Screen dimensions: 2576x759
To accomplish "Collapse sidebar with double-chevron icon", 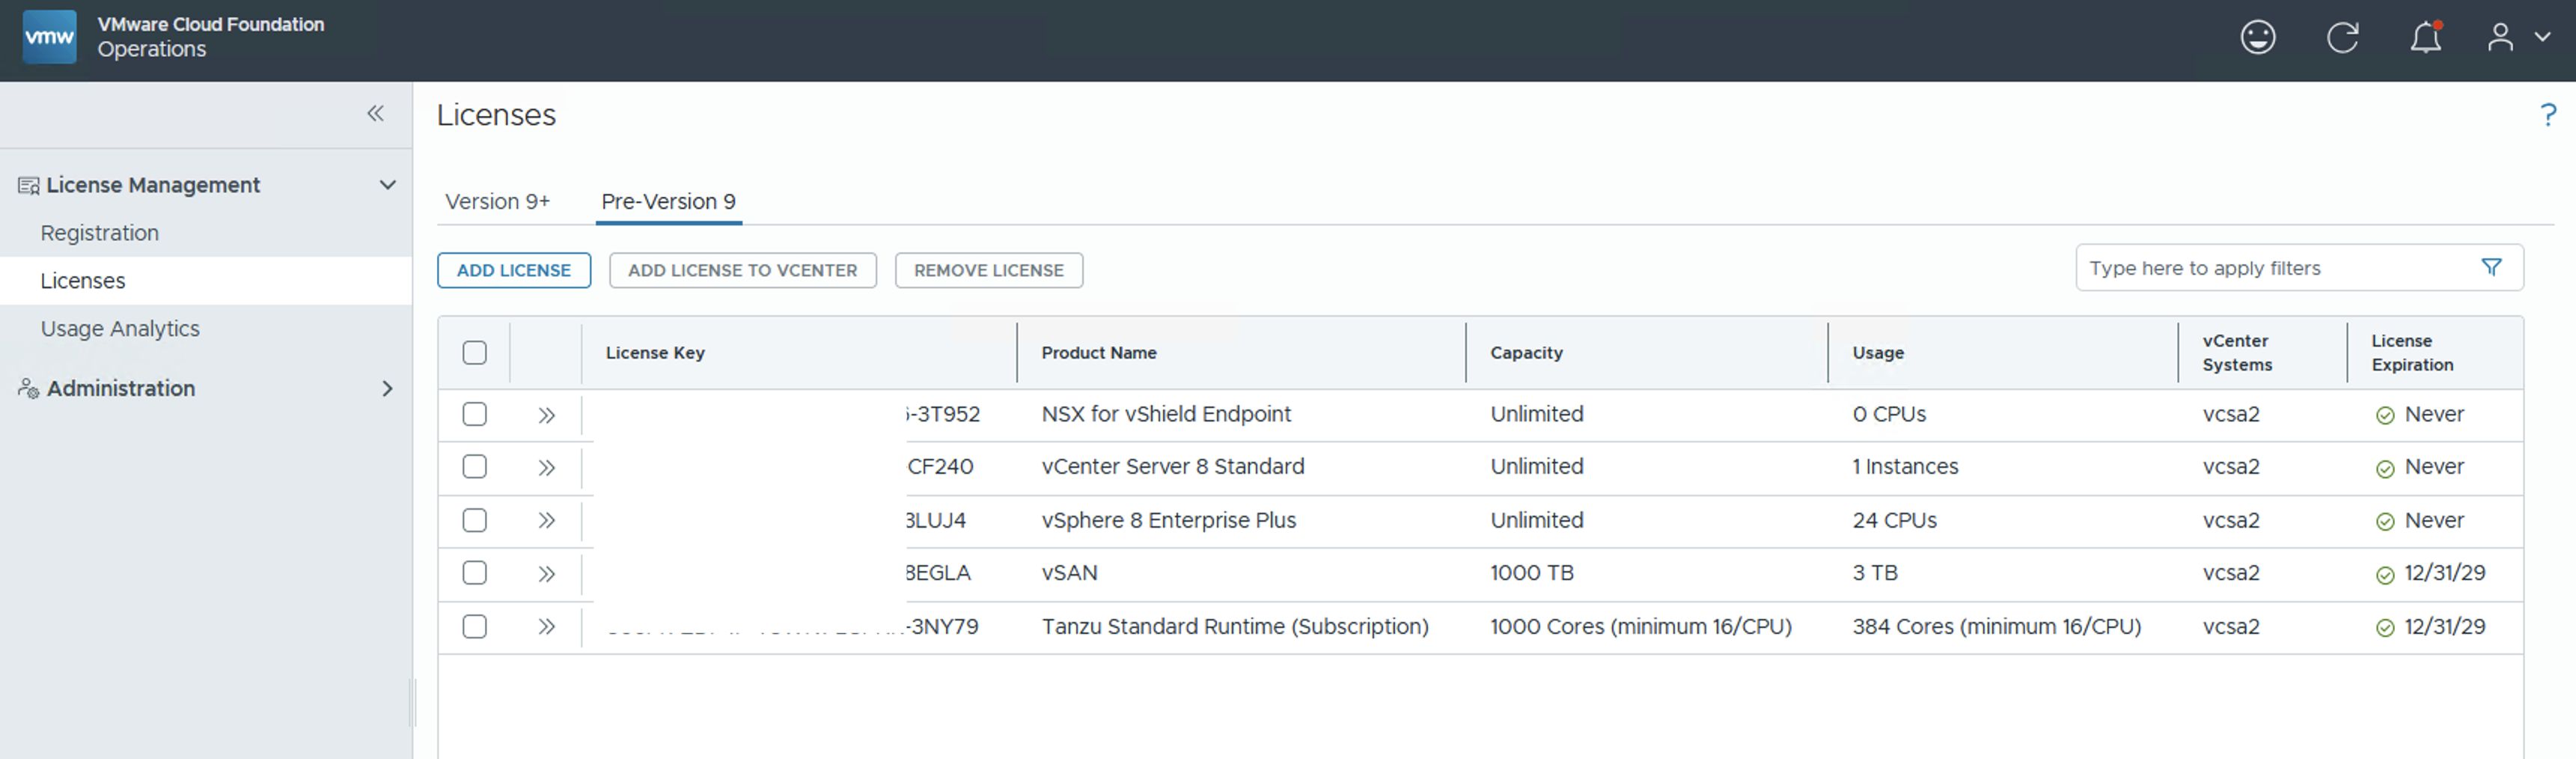I will click(375, 114).
